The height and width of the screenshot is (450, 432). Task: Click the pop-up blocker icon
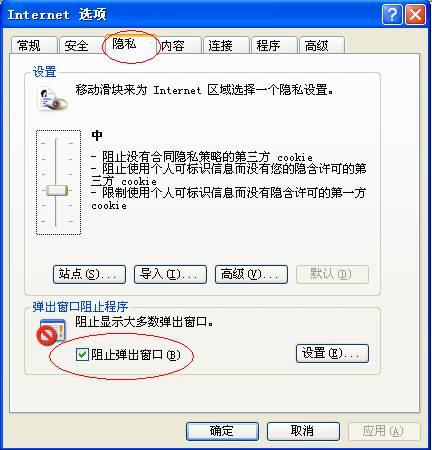51,332
